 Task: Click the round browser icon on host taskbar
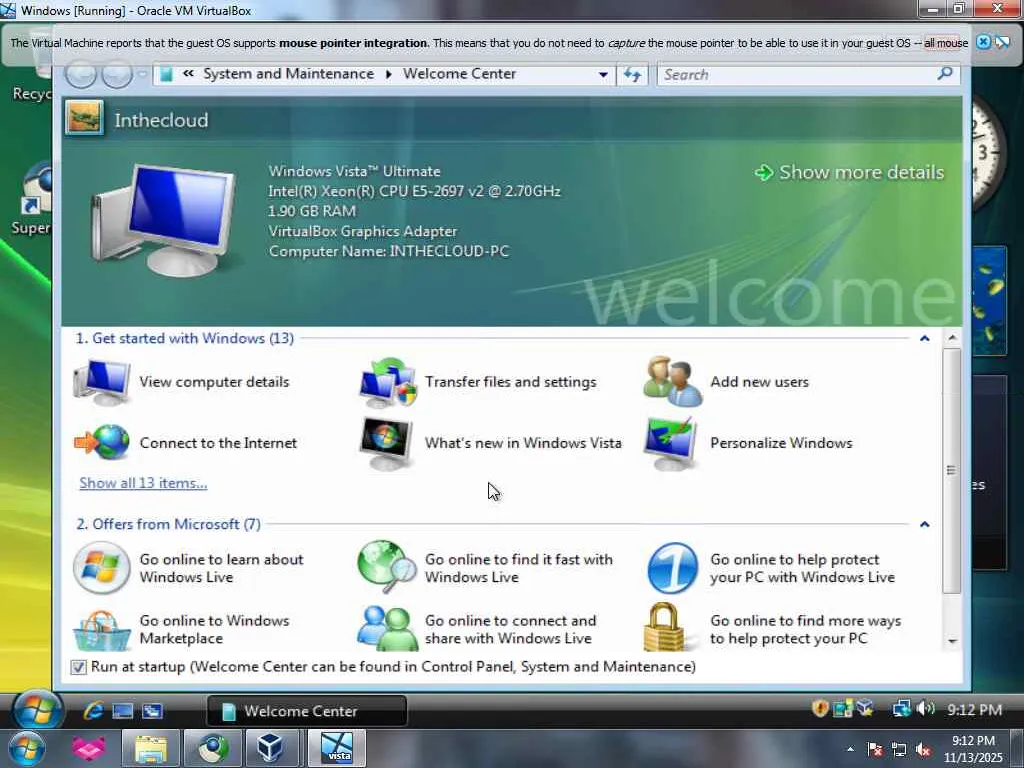point(213,748)
